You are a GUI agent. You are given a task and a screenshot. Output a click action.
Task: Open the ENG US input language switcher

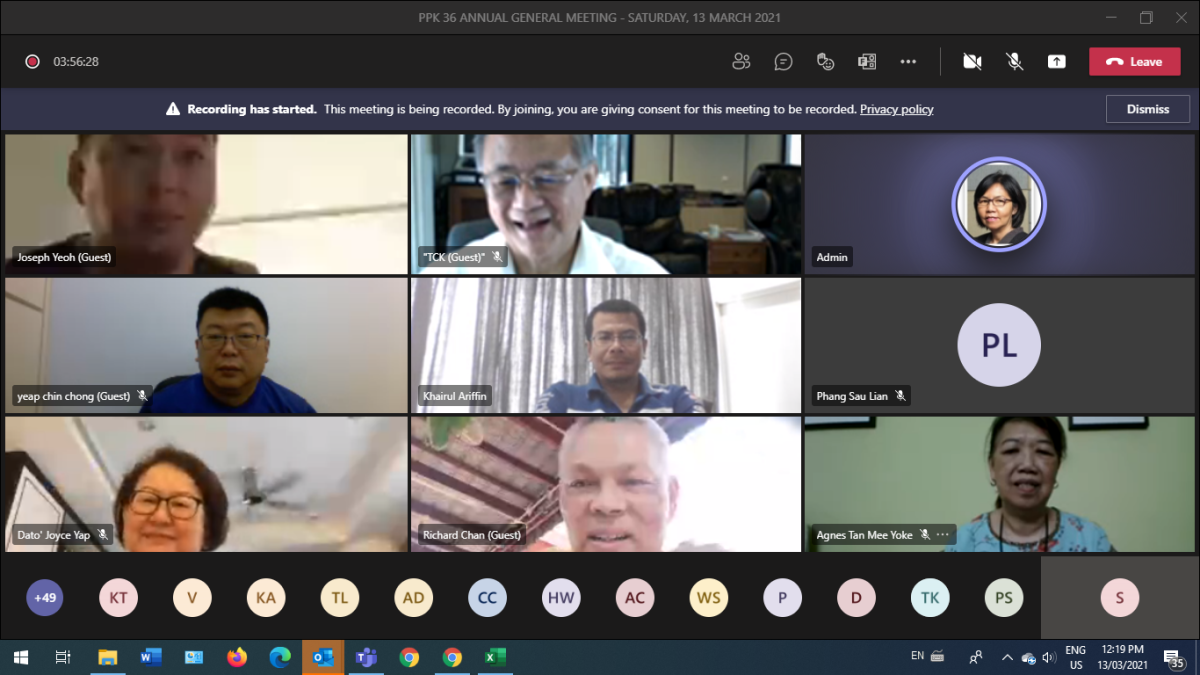1076,657
